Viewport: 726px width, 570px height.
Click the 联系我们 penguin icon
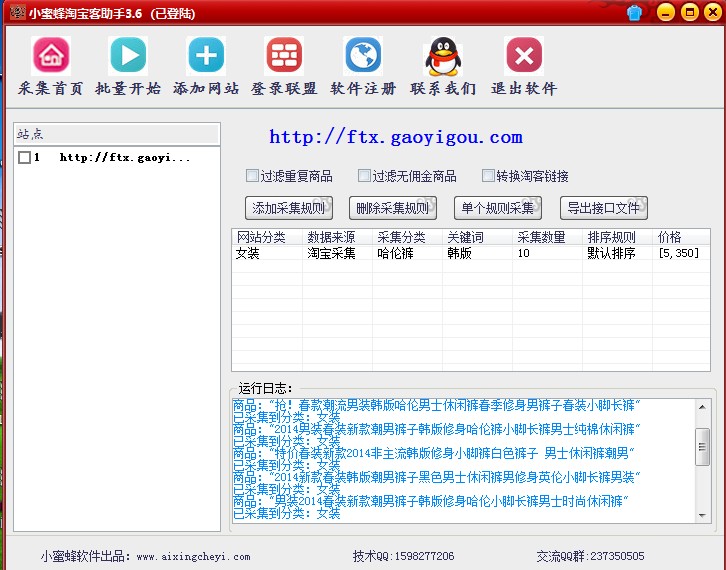443,56
